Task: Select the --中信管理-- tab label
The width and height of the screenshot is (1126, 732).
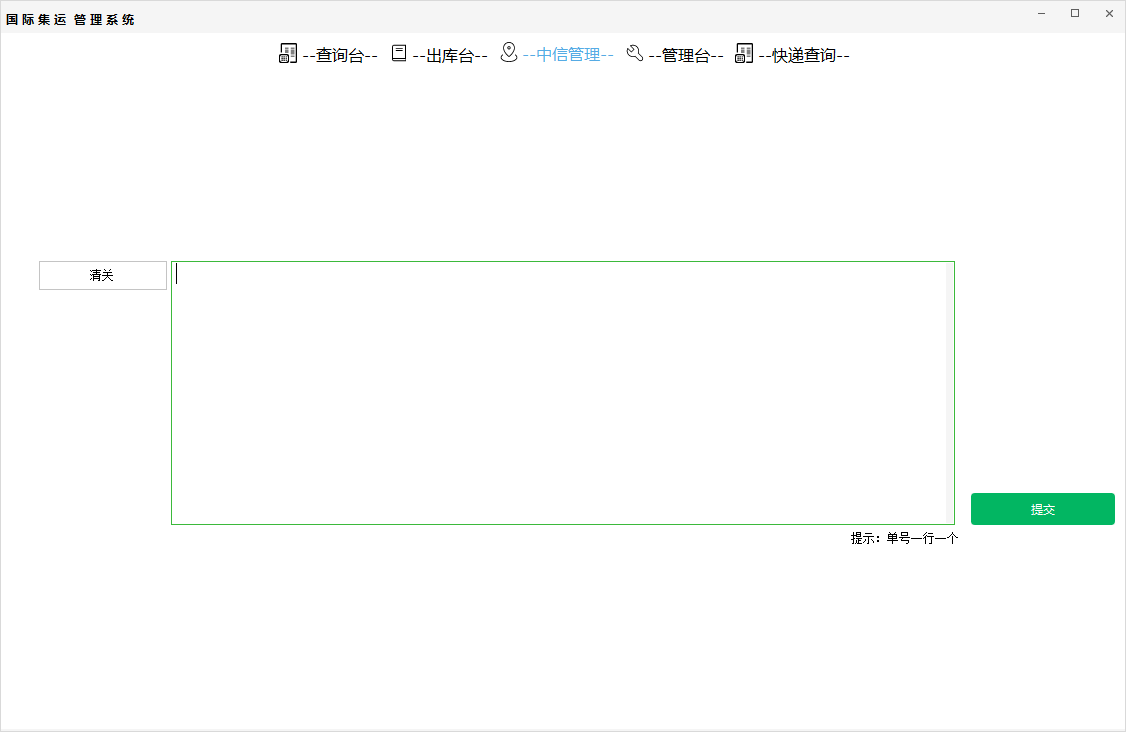Action: [x=568, y=55]
